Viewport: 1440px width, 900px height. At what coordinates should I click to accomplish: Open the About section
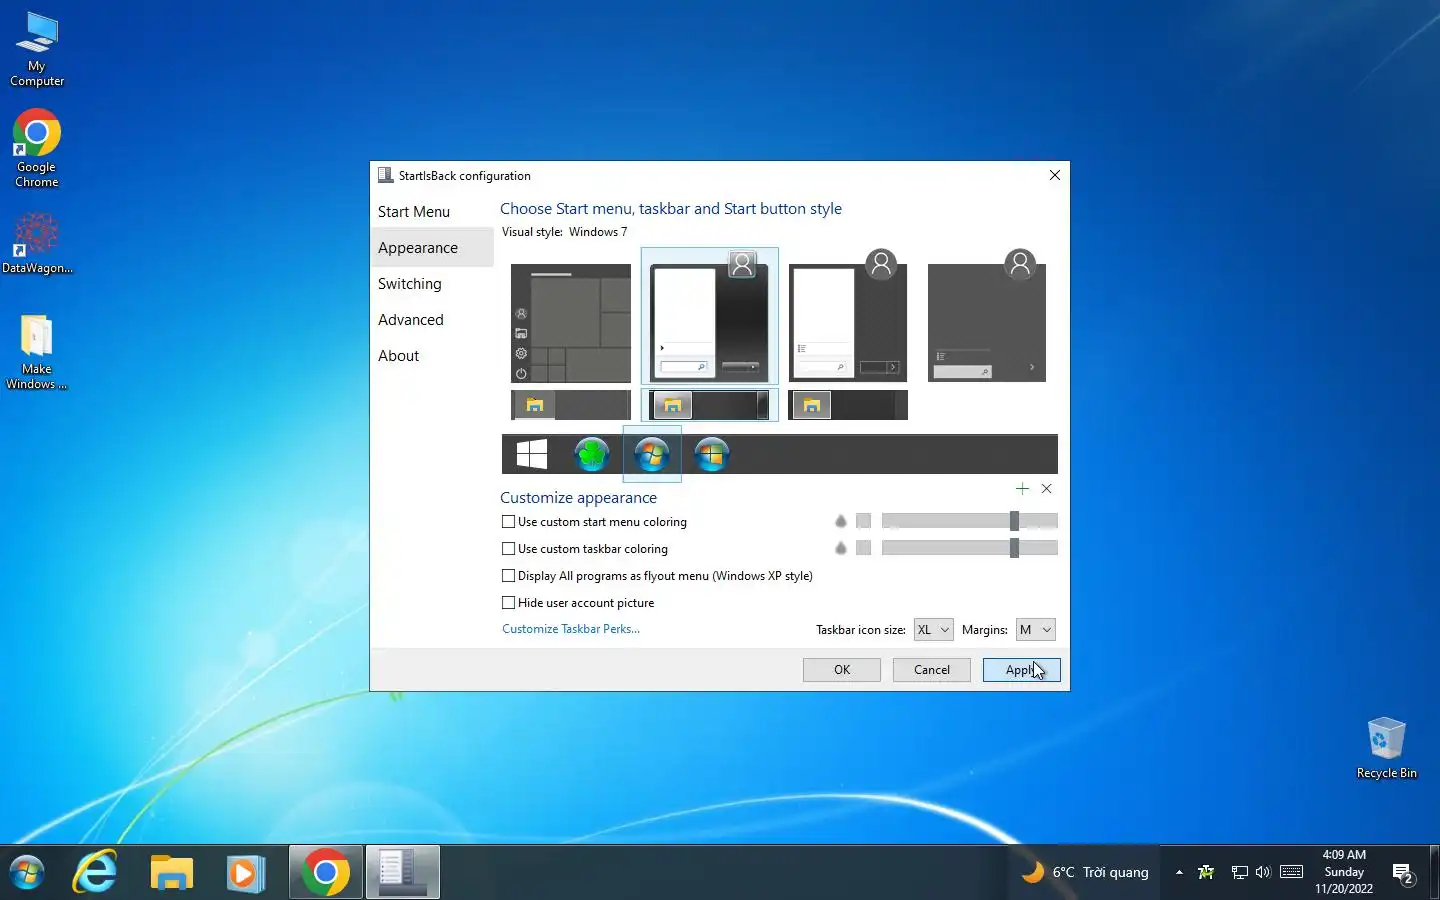(x=432, y=356)
